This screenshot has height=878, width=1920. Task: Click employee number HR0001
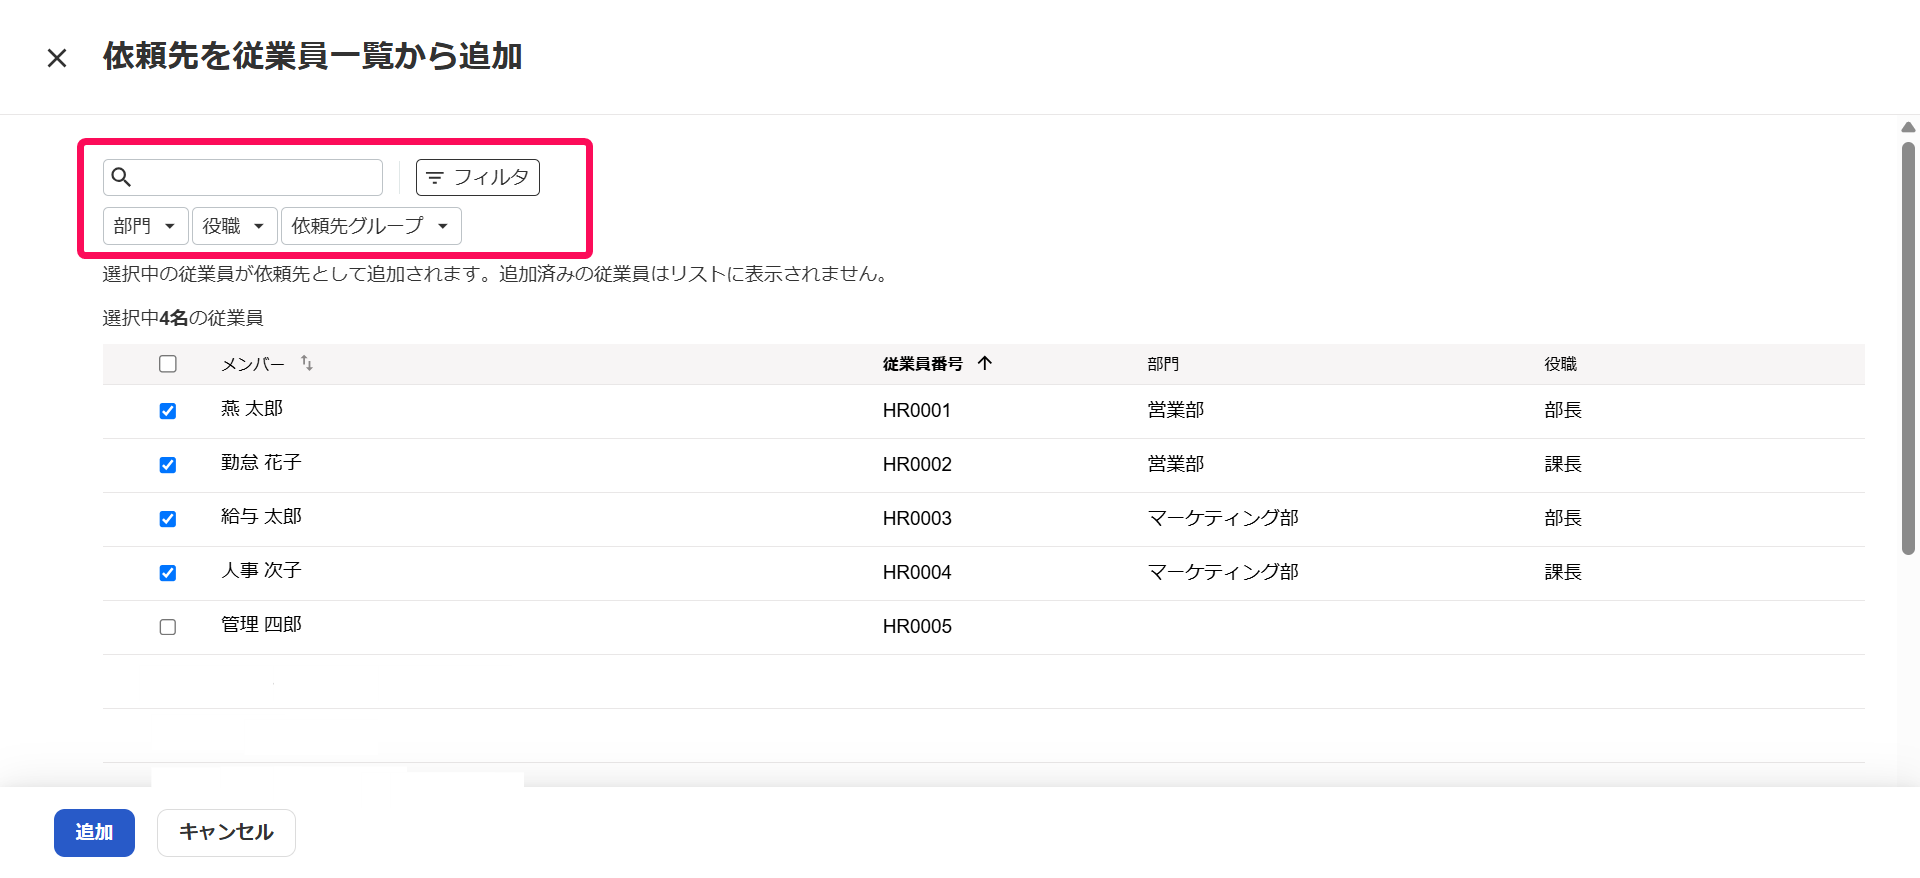tap(917, 411)
